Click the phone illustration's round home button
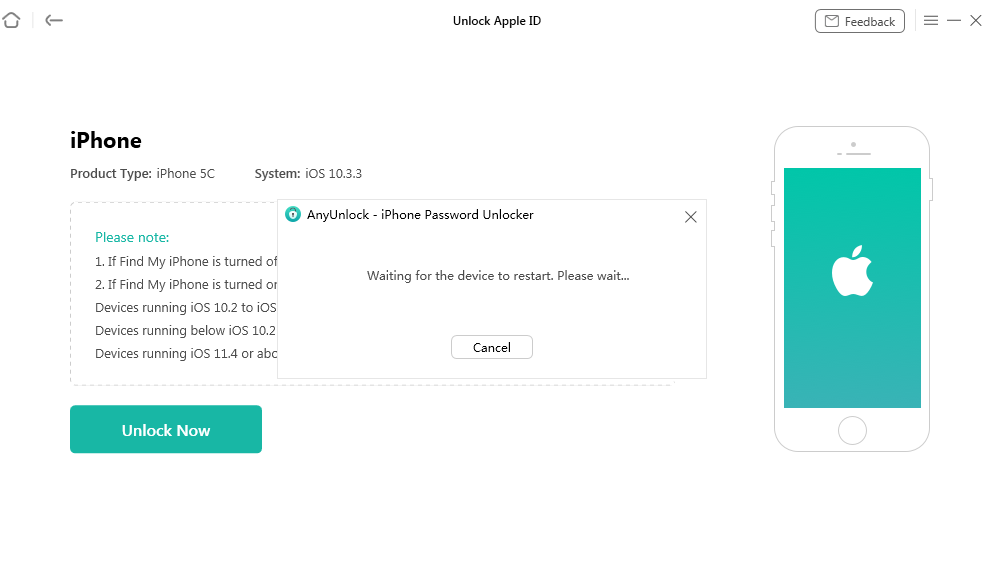The height and width of the screenshot is (575, 988). tap(852, 430)
